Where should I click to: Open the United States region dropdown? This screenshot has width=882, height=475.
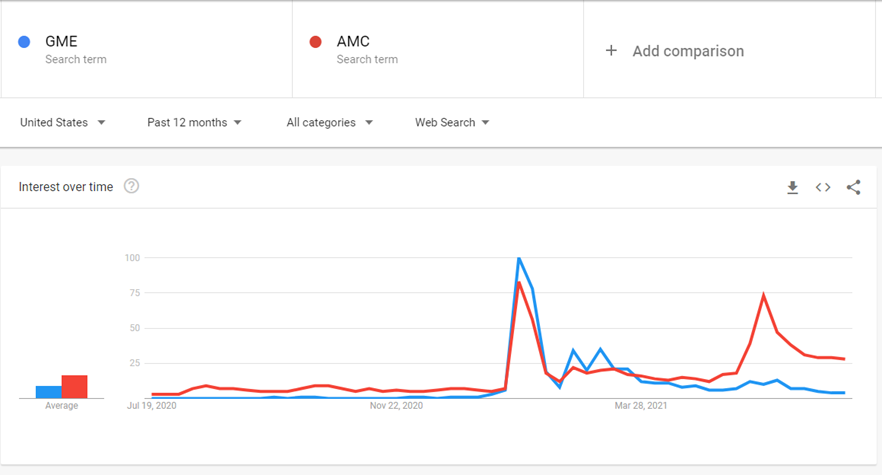(x=63, y=122)
